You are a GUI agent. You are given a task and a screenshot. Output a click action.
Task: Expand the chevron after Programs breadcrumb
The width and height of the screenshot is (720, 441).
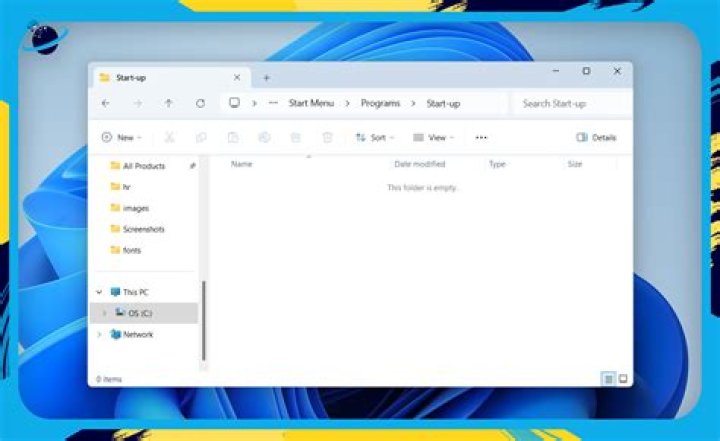[x=413, y=104]
